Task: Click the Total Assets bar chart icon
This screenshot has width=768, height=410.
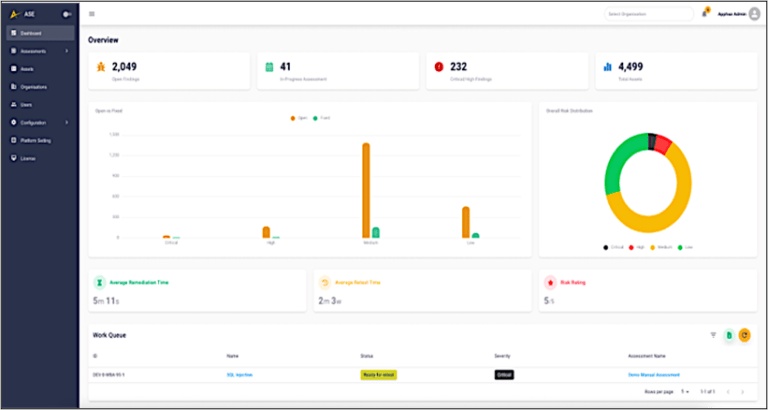Action: (607, 67)
